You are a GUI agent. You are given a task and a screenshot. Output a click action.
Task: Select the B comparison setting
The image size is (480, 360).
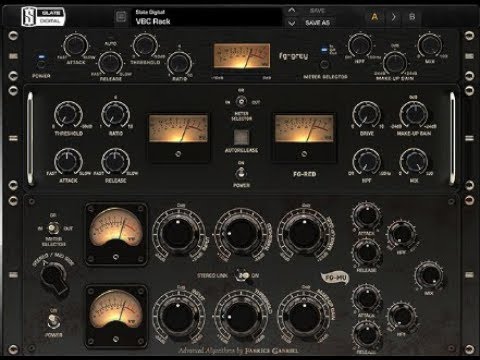[412, 17]
